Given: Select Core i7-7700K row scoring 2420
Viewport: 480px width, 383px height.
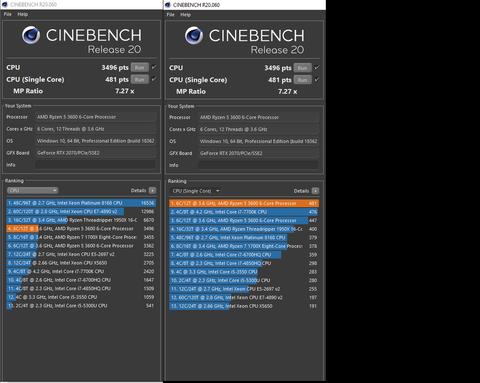Looking at the screenshot, I should pos(81,271).
